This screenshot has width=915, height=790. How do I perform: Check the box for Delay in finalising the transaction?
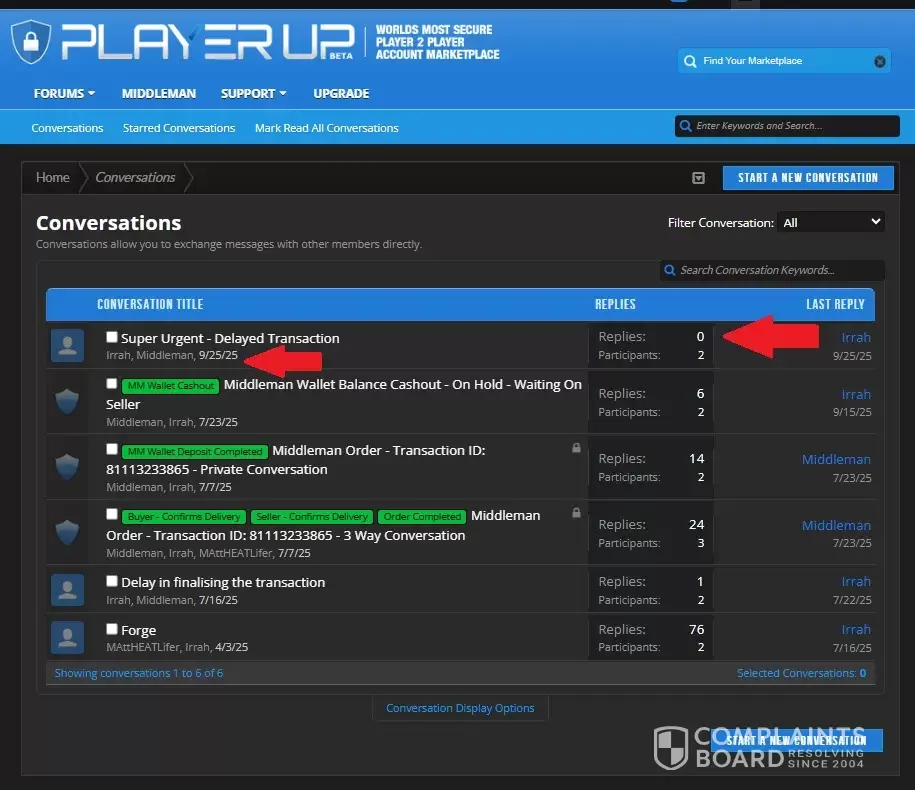coord(112,581)
